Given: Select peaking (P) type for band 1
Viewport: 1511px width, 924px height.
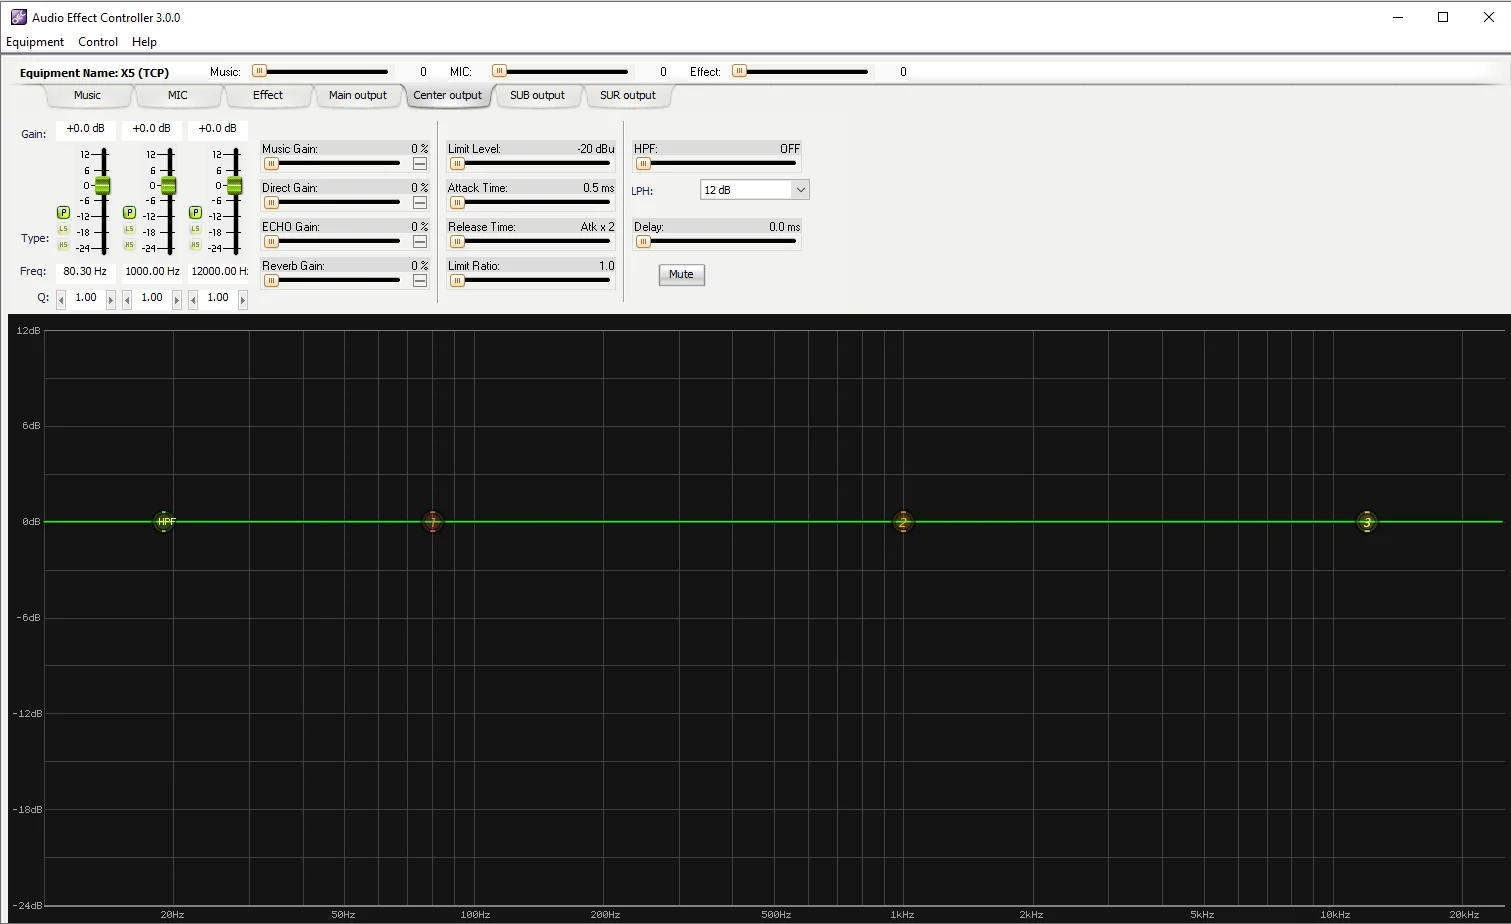Looking at the screenshot, I should click(x=63, y=212).
